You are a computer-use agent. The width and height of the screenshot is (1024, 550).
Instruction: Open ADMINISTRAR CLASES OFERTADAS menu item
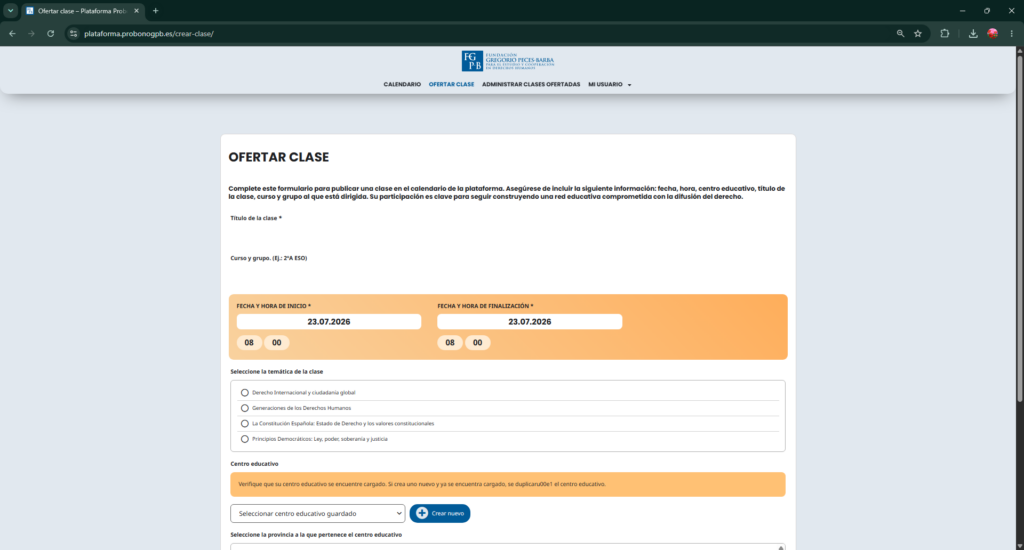[531, 84]
